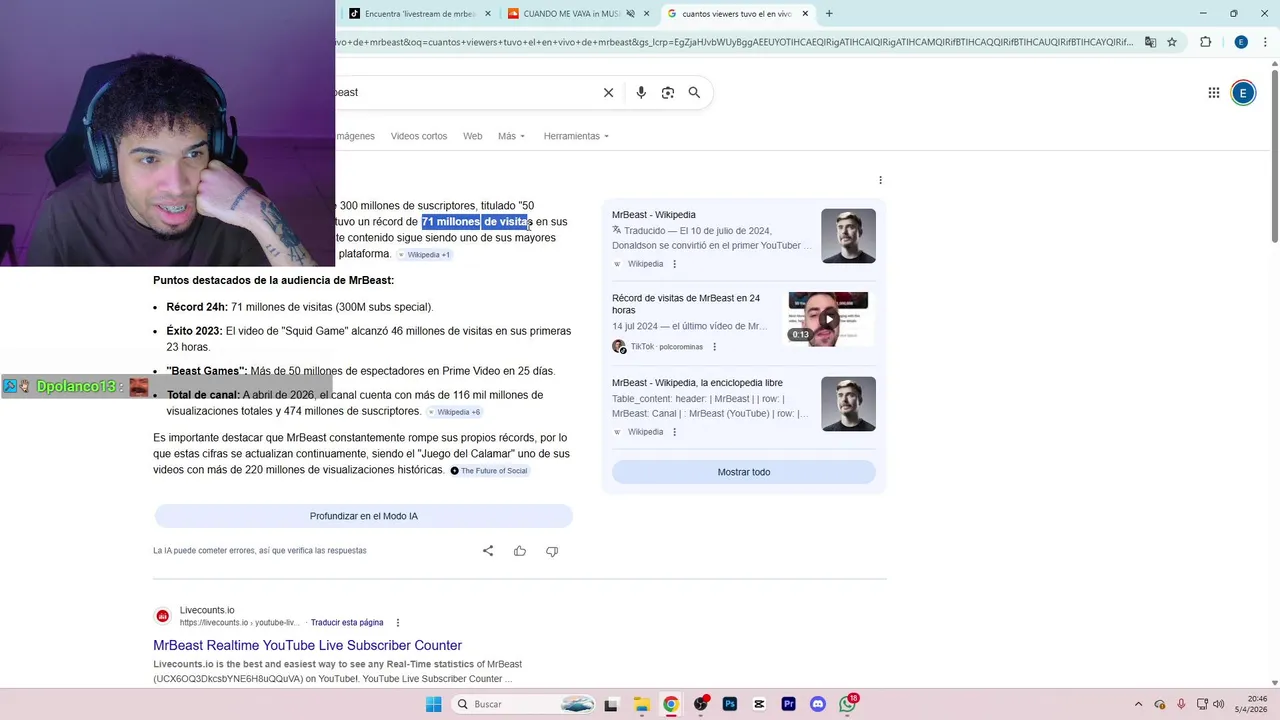The image size is (1280, 720).
Task: Open a new browser tab
Action: [x=829, y=14]
